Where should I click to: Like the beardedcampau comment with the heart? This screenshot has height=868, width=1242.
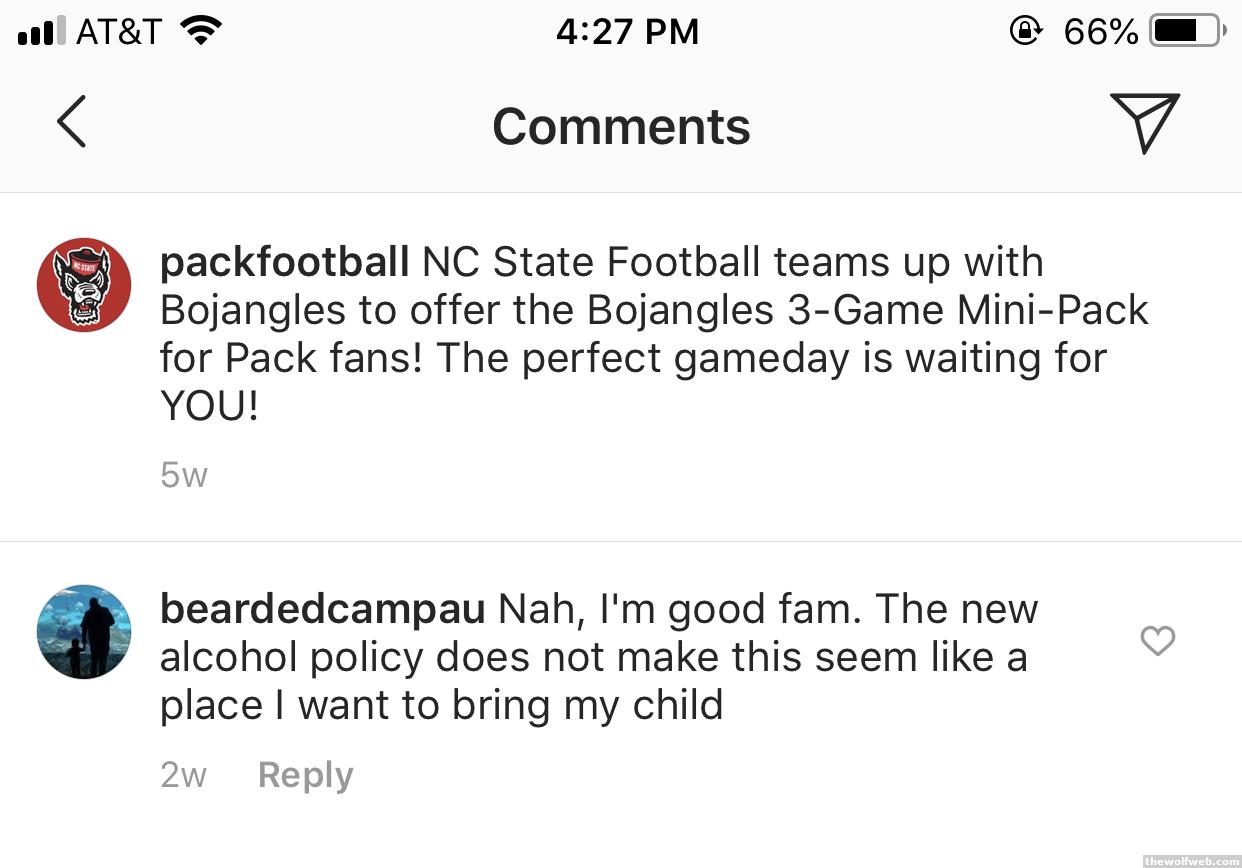tap(1157, 641)
